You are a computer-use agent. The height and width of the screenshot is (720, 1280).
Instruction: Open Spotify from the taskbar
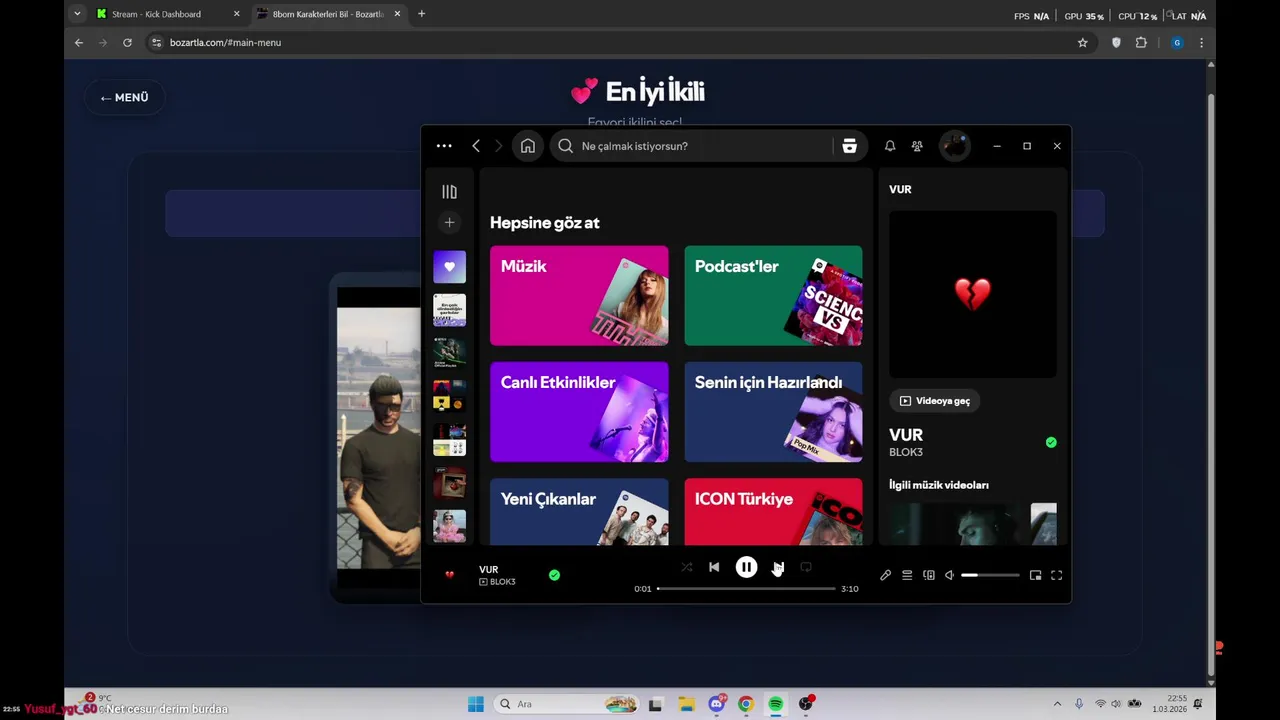coord(776,704)
